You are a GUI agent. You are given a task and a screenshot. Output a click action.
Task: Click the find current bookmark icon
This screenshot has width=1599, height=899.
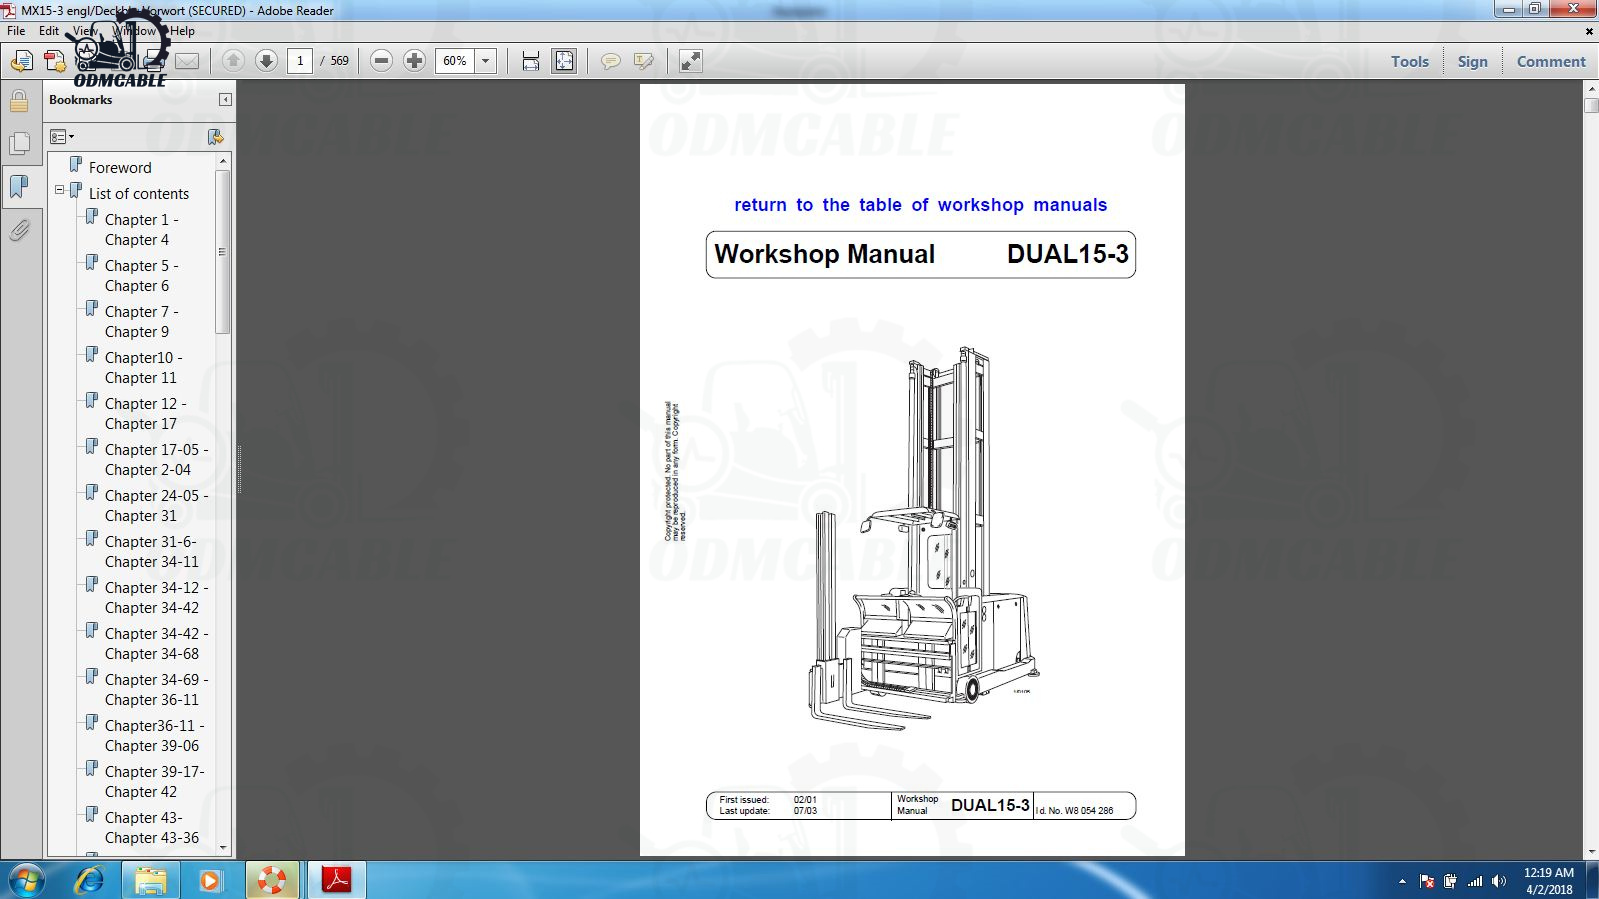coord(215,137)
